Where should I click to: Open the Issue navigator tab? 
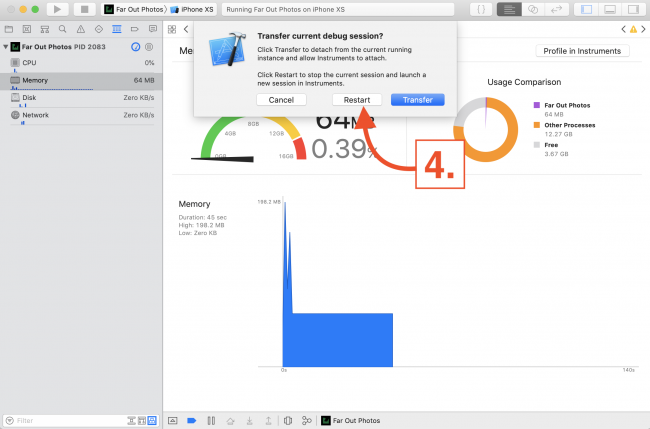[x=80, y=29]
